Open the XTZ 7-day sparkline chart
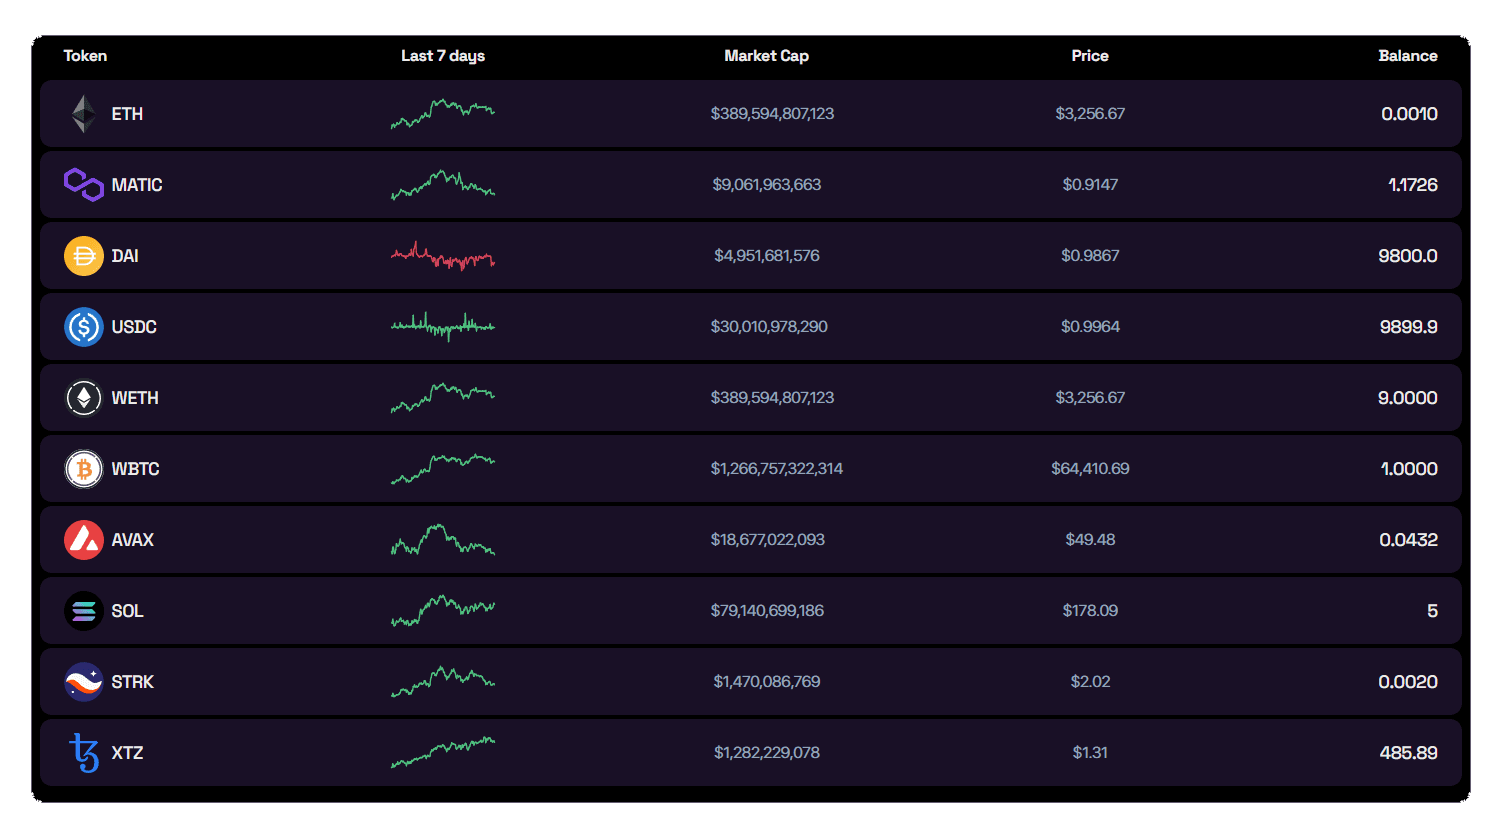Image resolution: width=1497 pixels, height=829 pixels. pos(443,753)
